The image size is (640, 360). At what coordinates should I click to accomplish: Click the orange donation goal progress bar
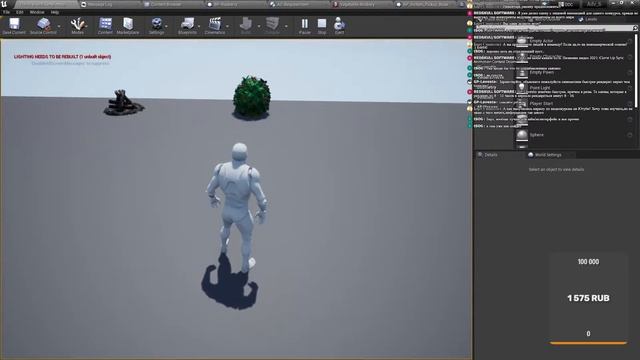click(588, 343)
